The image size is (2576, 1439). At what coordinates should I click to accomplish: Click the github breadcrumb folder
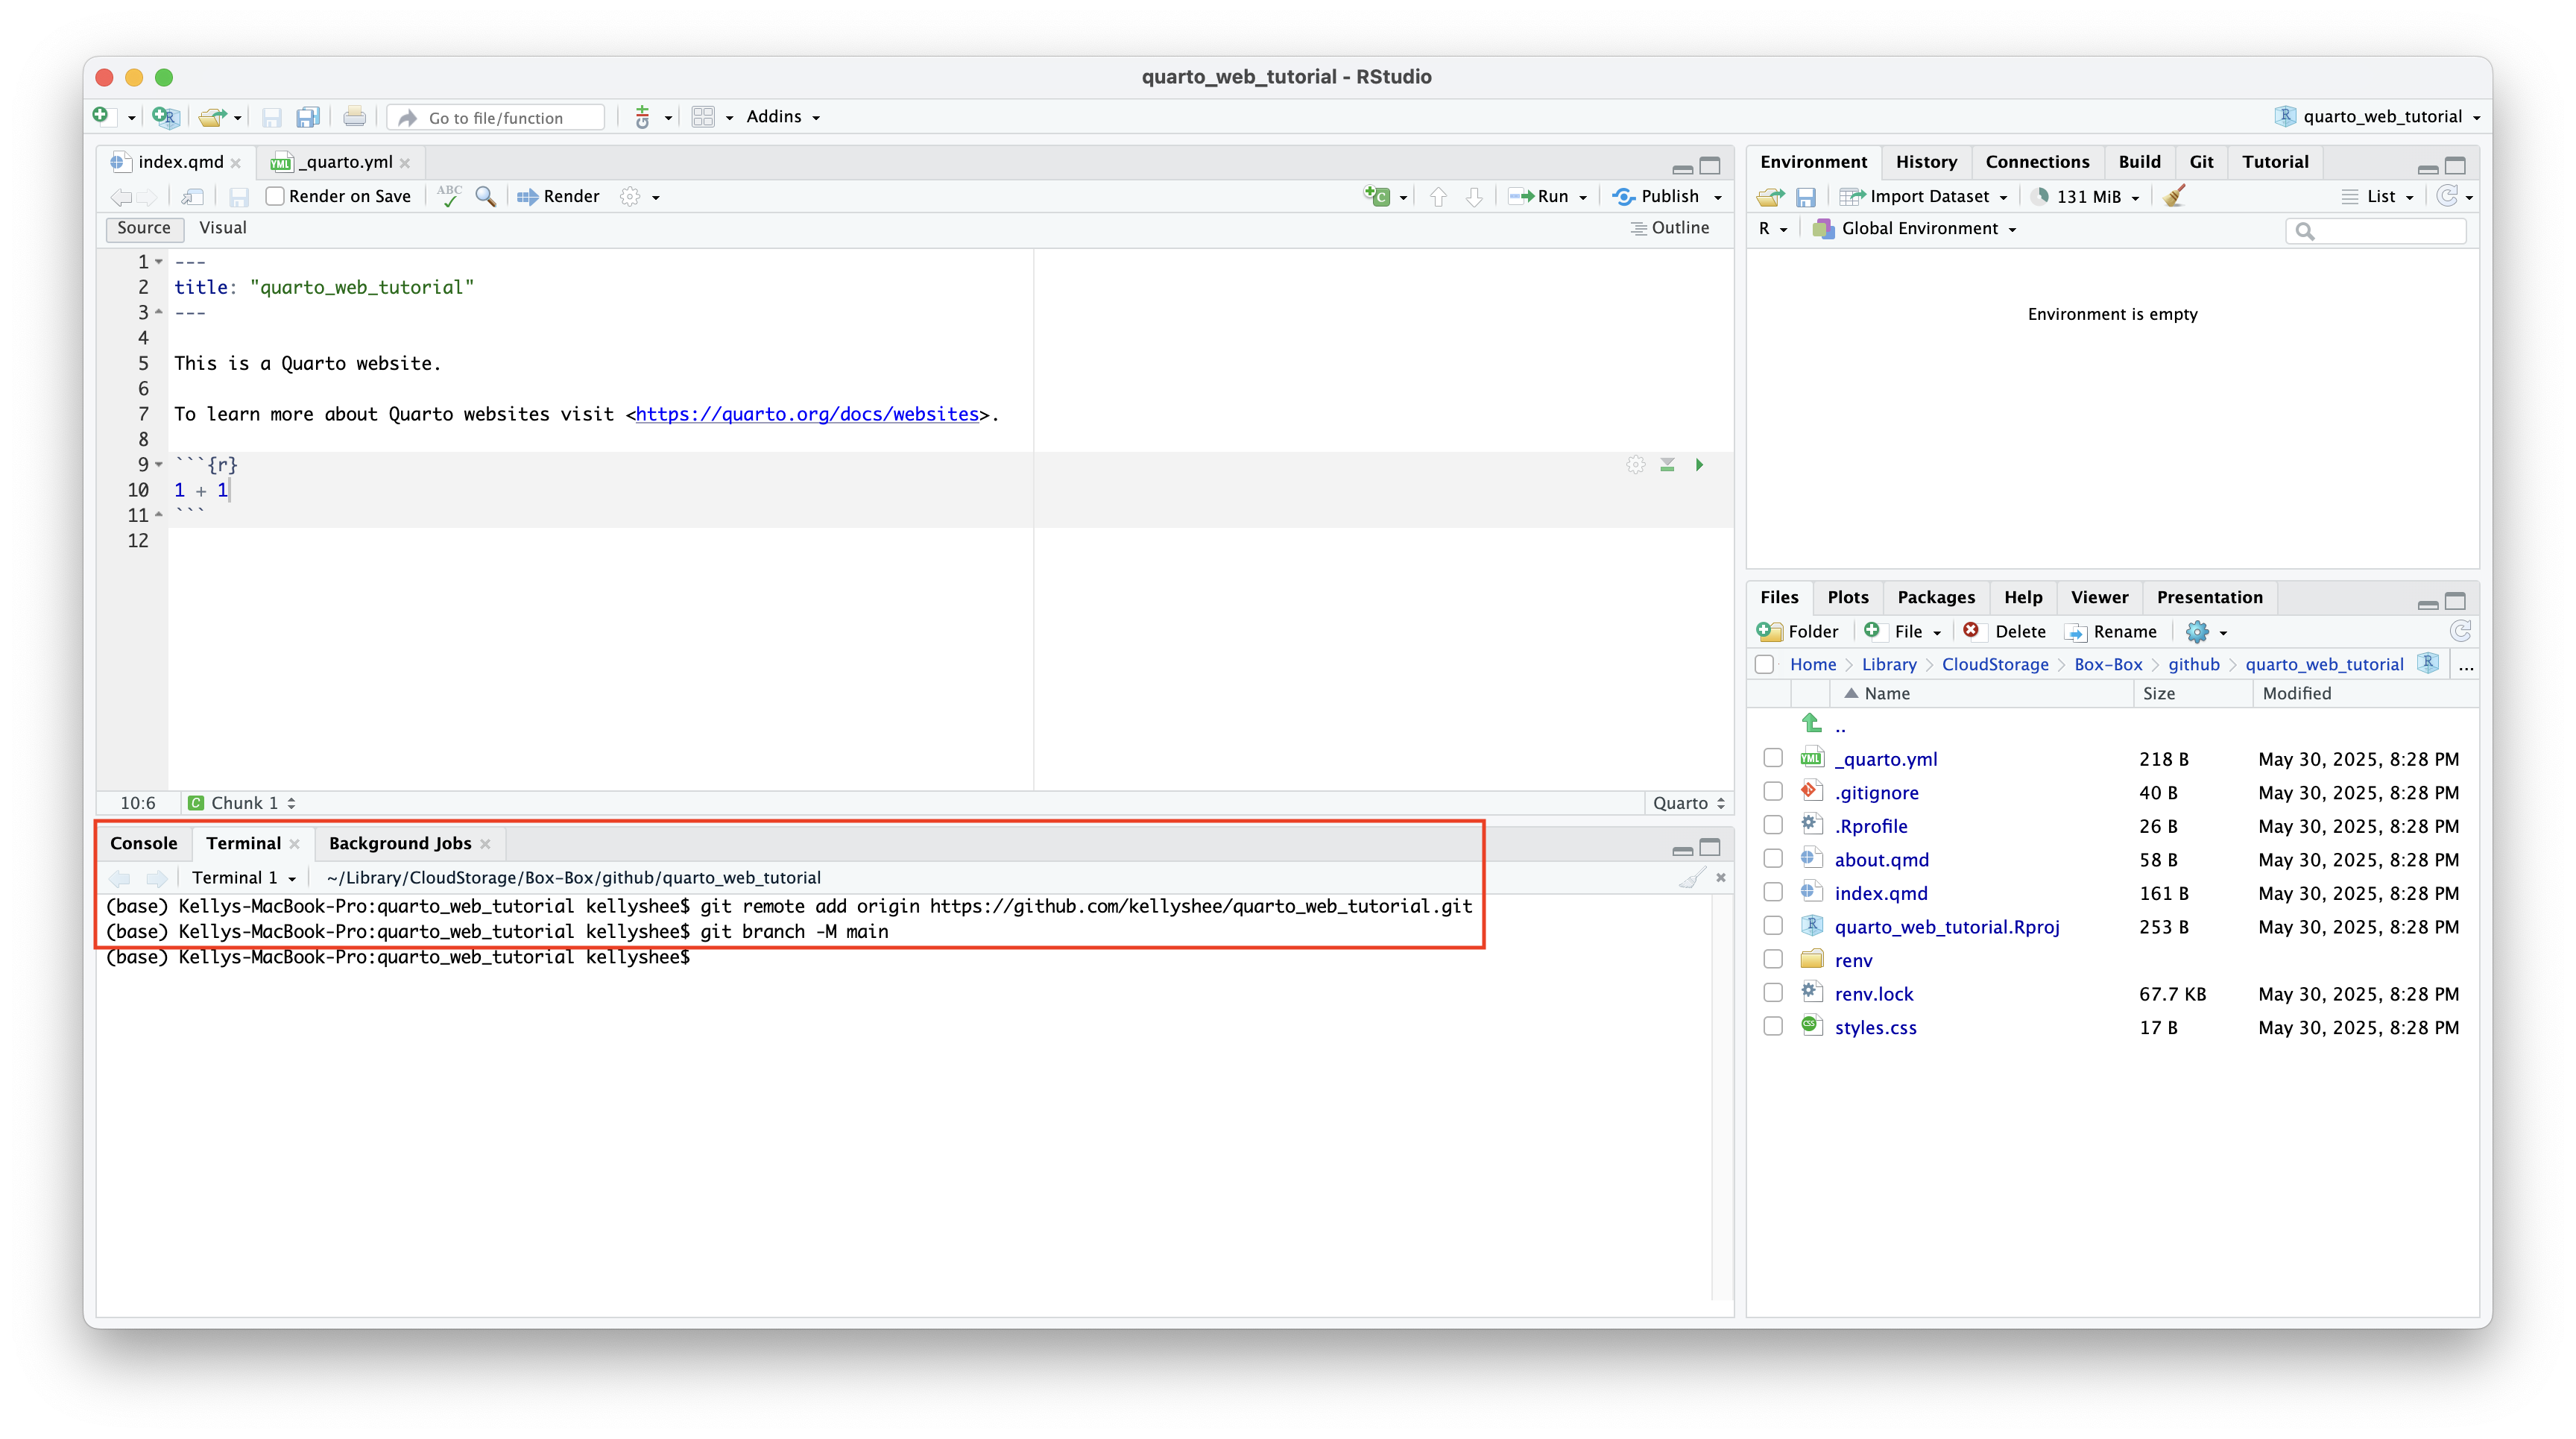pos(2193,664)
